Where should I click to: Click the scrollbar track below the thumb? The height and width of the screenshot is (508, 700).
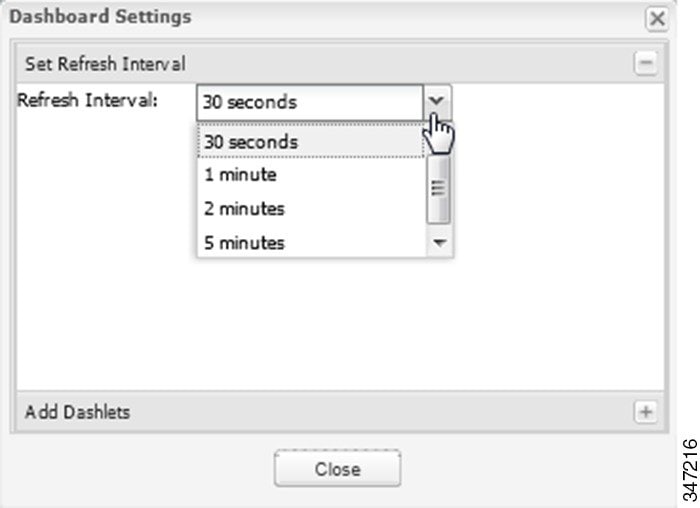[438, 228]
